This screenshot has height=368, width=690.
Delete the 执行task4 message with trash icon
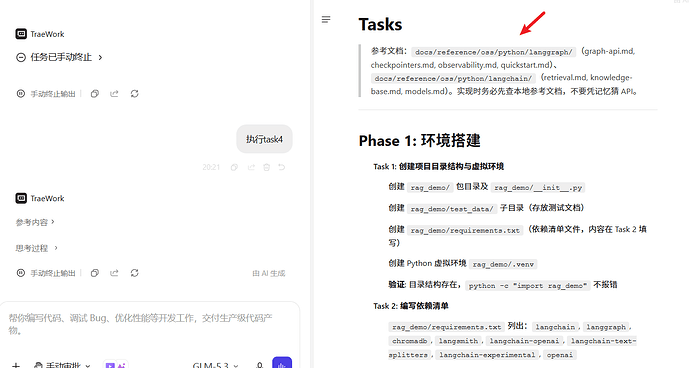pyautogui.click(x=266, y=167)
